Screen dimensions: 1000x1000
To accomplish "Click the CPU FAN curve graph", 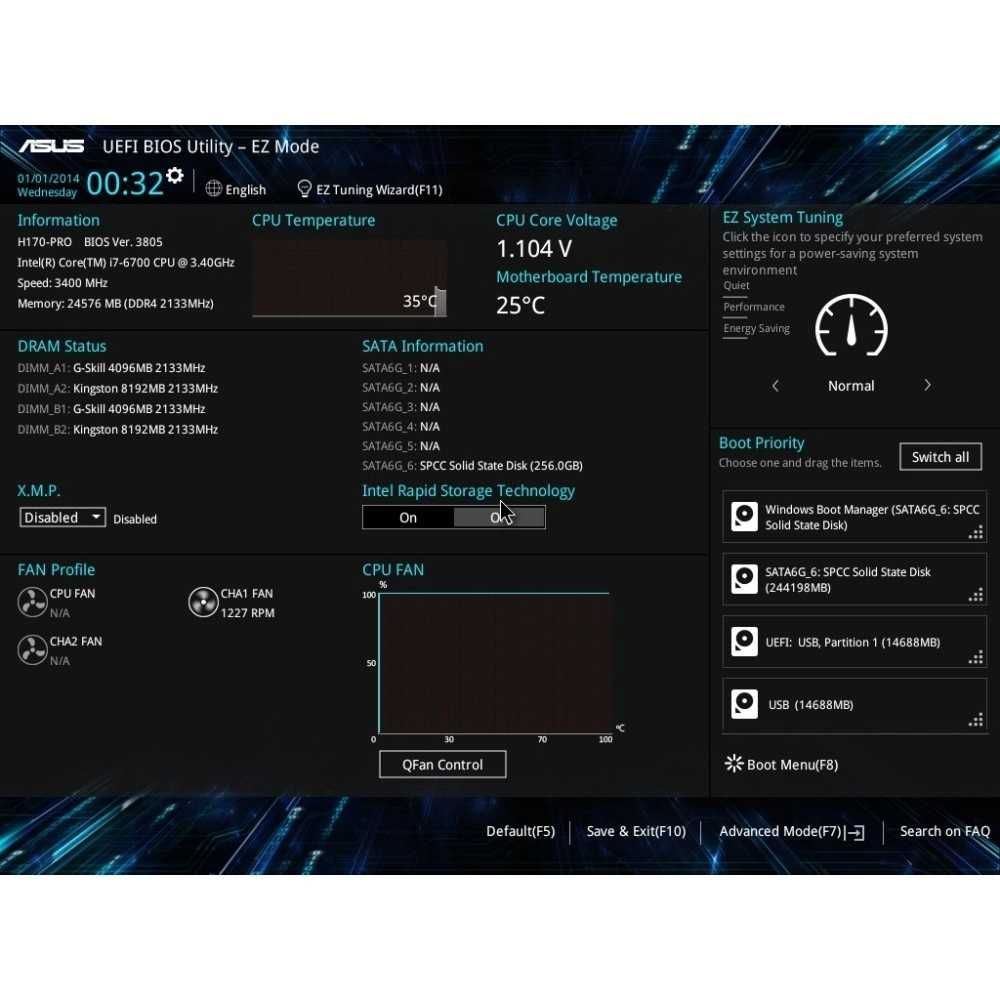I will tap(494, 663).
